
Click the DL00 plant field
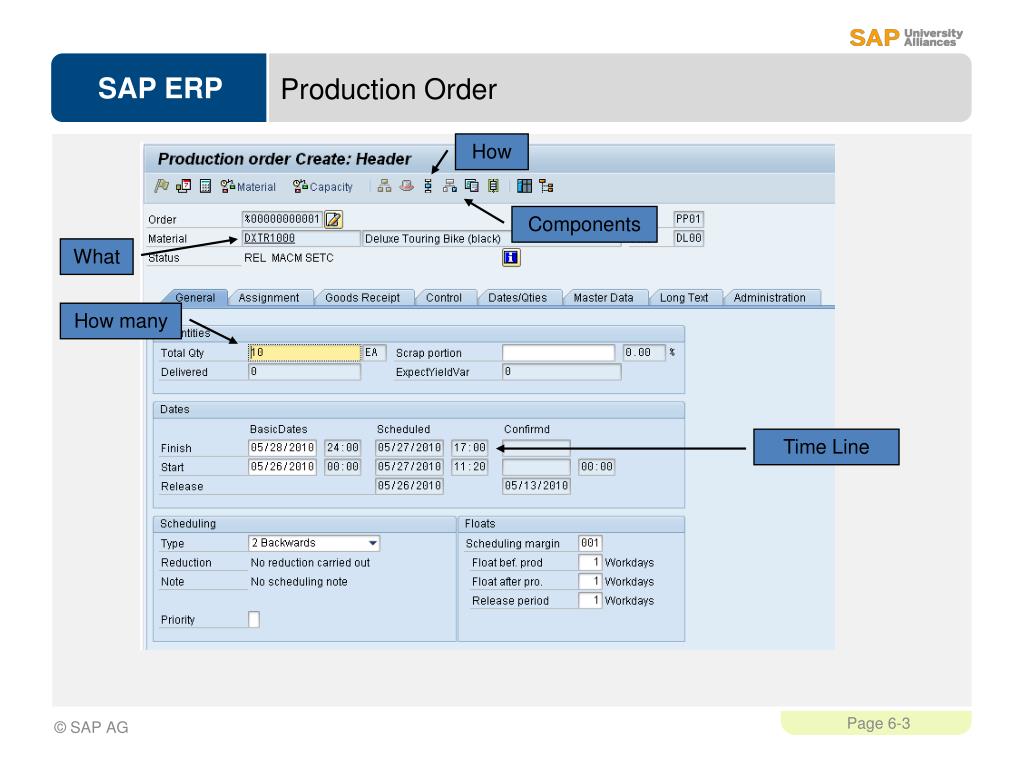click(x=688, y=238)
